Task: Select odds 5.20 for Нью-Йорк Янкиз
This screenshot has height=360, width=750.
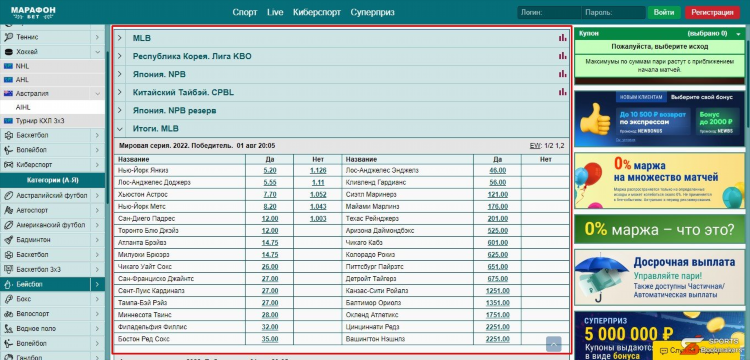Action: pyautogui.click(x=270, y=171)
